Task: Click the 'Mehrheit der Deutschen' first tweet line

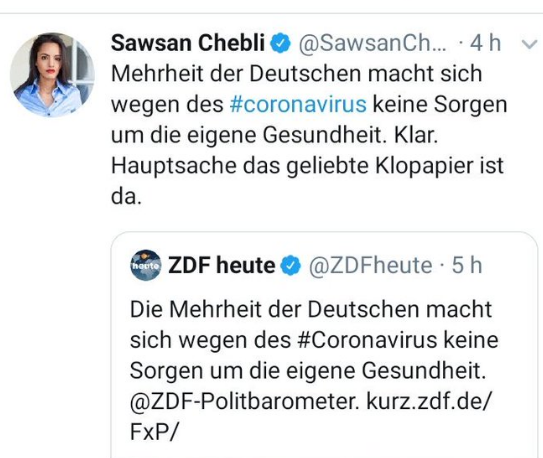Action: coord(296,73)
